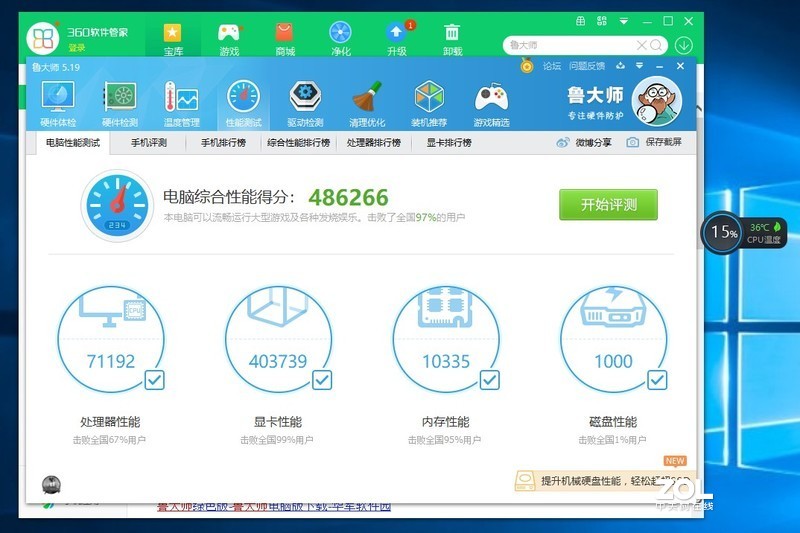
Task: Open the 鲁大师 download link in the background page
Action: tap(274, 507)
